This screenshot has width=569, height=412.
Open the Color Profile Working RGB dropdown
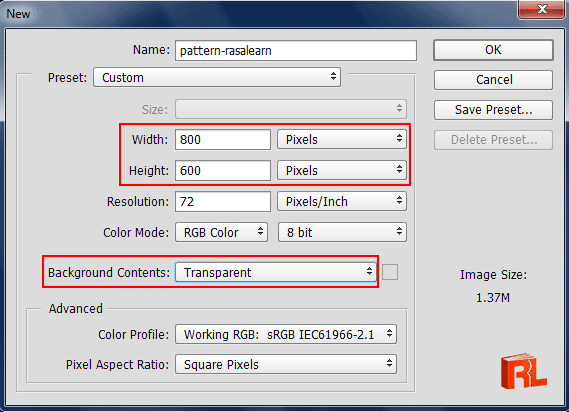(x=286, y=334)
